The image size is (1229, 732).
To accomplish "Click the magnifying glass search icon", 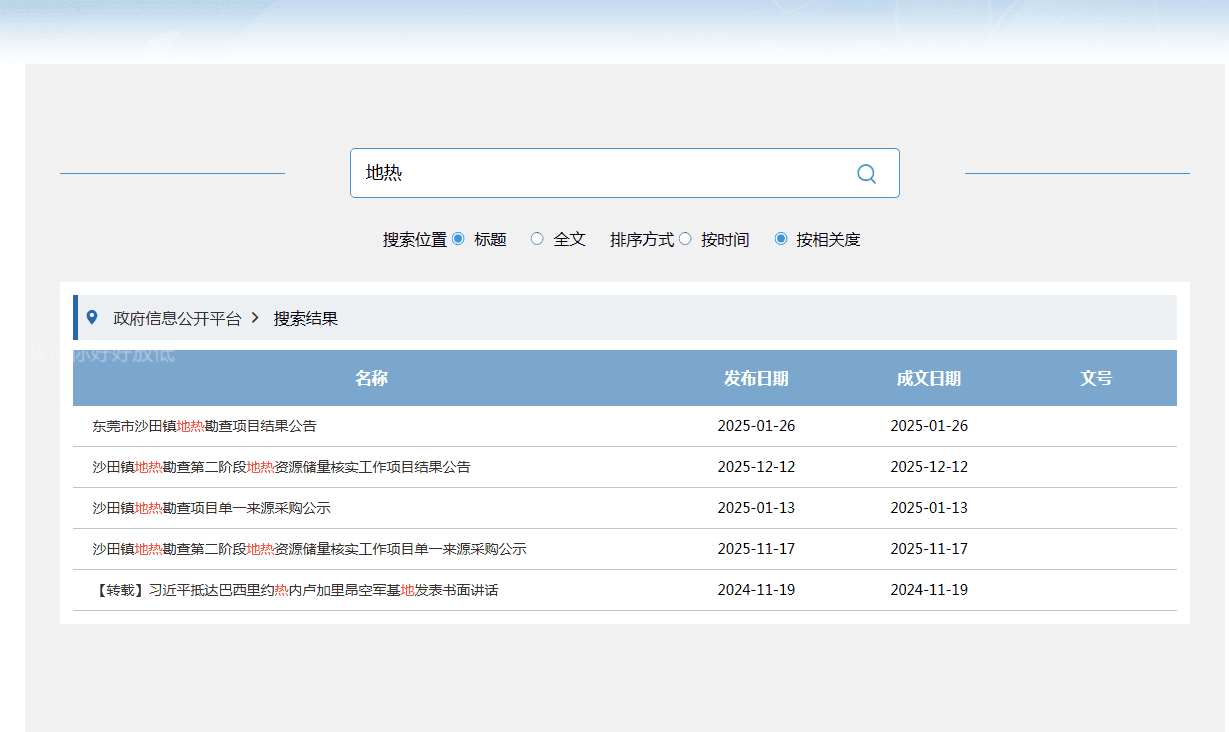I will pos(866,174).
